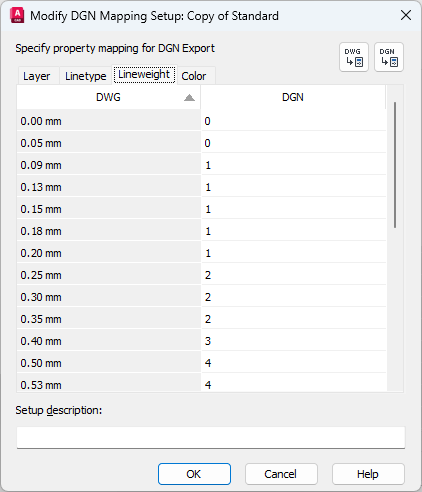Click the Cancel button
This screenshot has width=422, height=492.
(281, 474)
